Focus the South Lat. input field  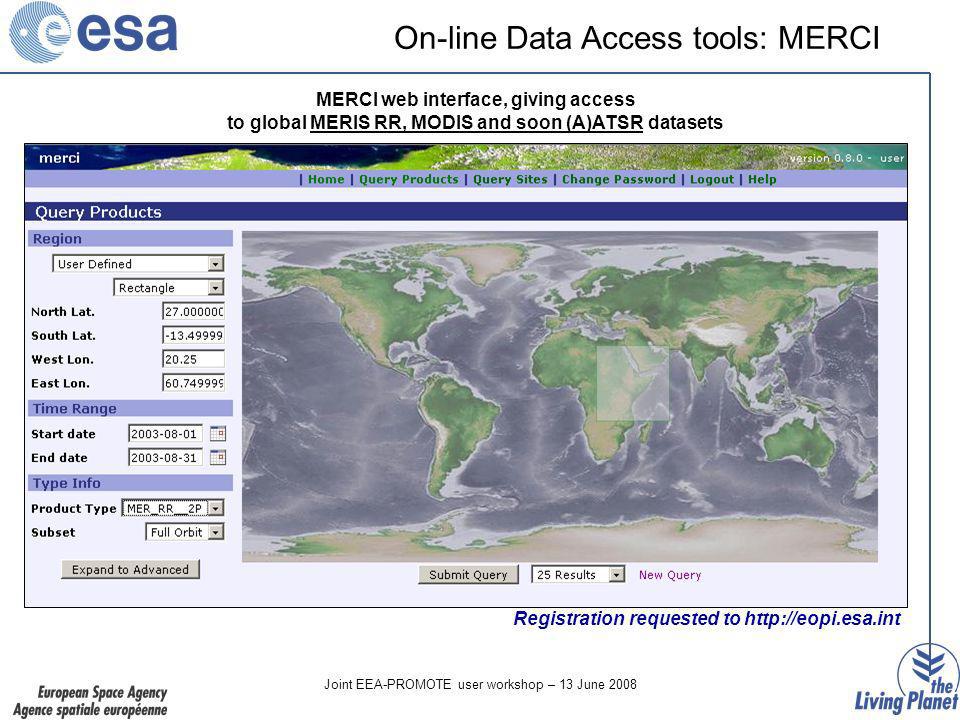pyautogui.click(x=193, y=336)
